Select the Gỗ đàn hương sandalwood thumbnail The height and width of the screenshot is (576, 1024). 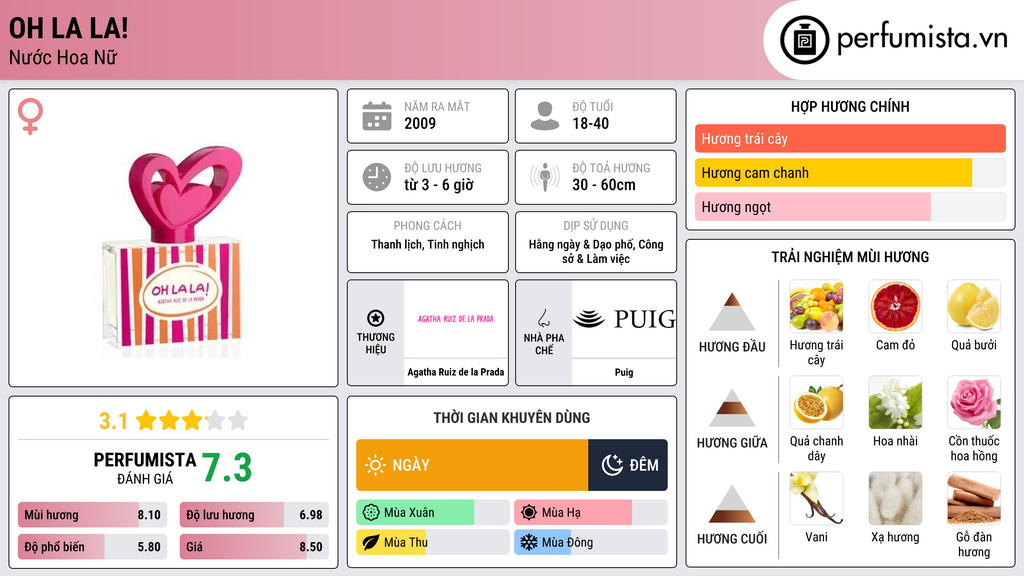(x=974, y=498)
